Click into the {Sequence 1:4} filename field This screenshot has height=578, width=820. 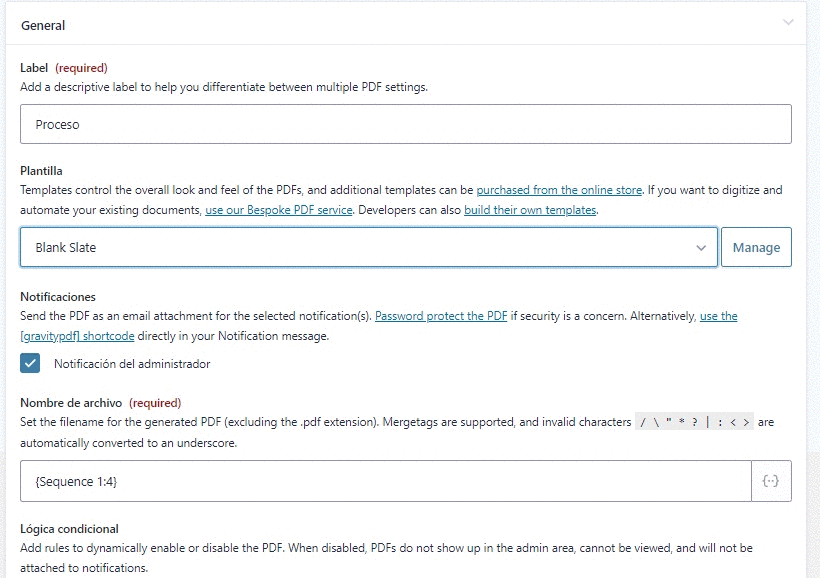pos(386,481)
